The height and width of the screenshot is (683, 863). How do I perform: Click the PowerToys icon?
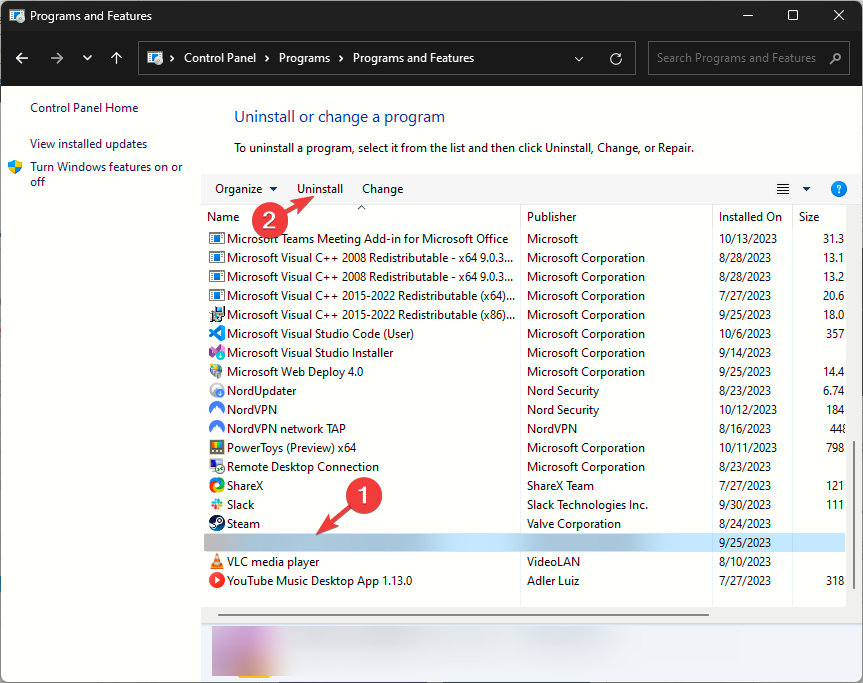point(217,447)
